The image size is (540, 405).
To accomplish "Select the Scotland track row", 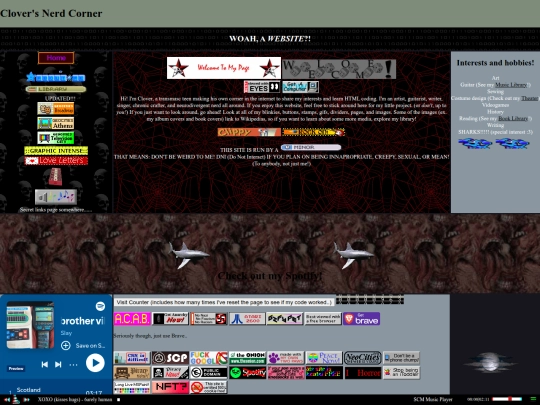I will [56, 391].
